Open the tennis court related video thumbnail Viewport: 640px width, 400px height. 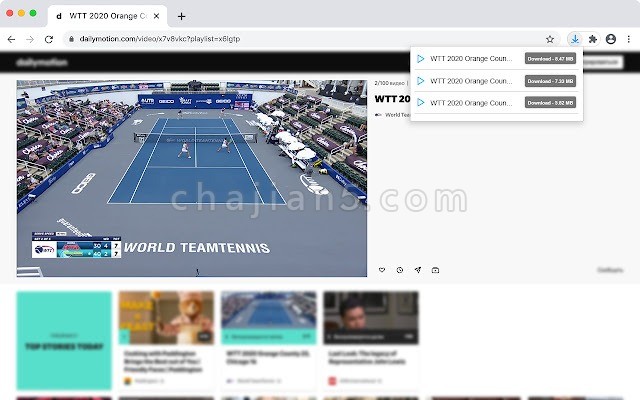tap(269, 318)
